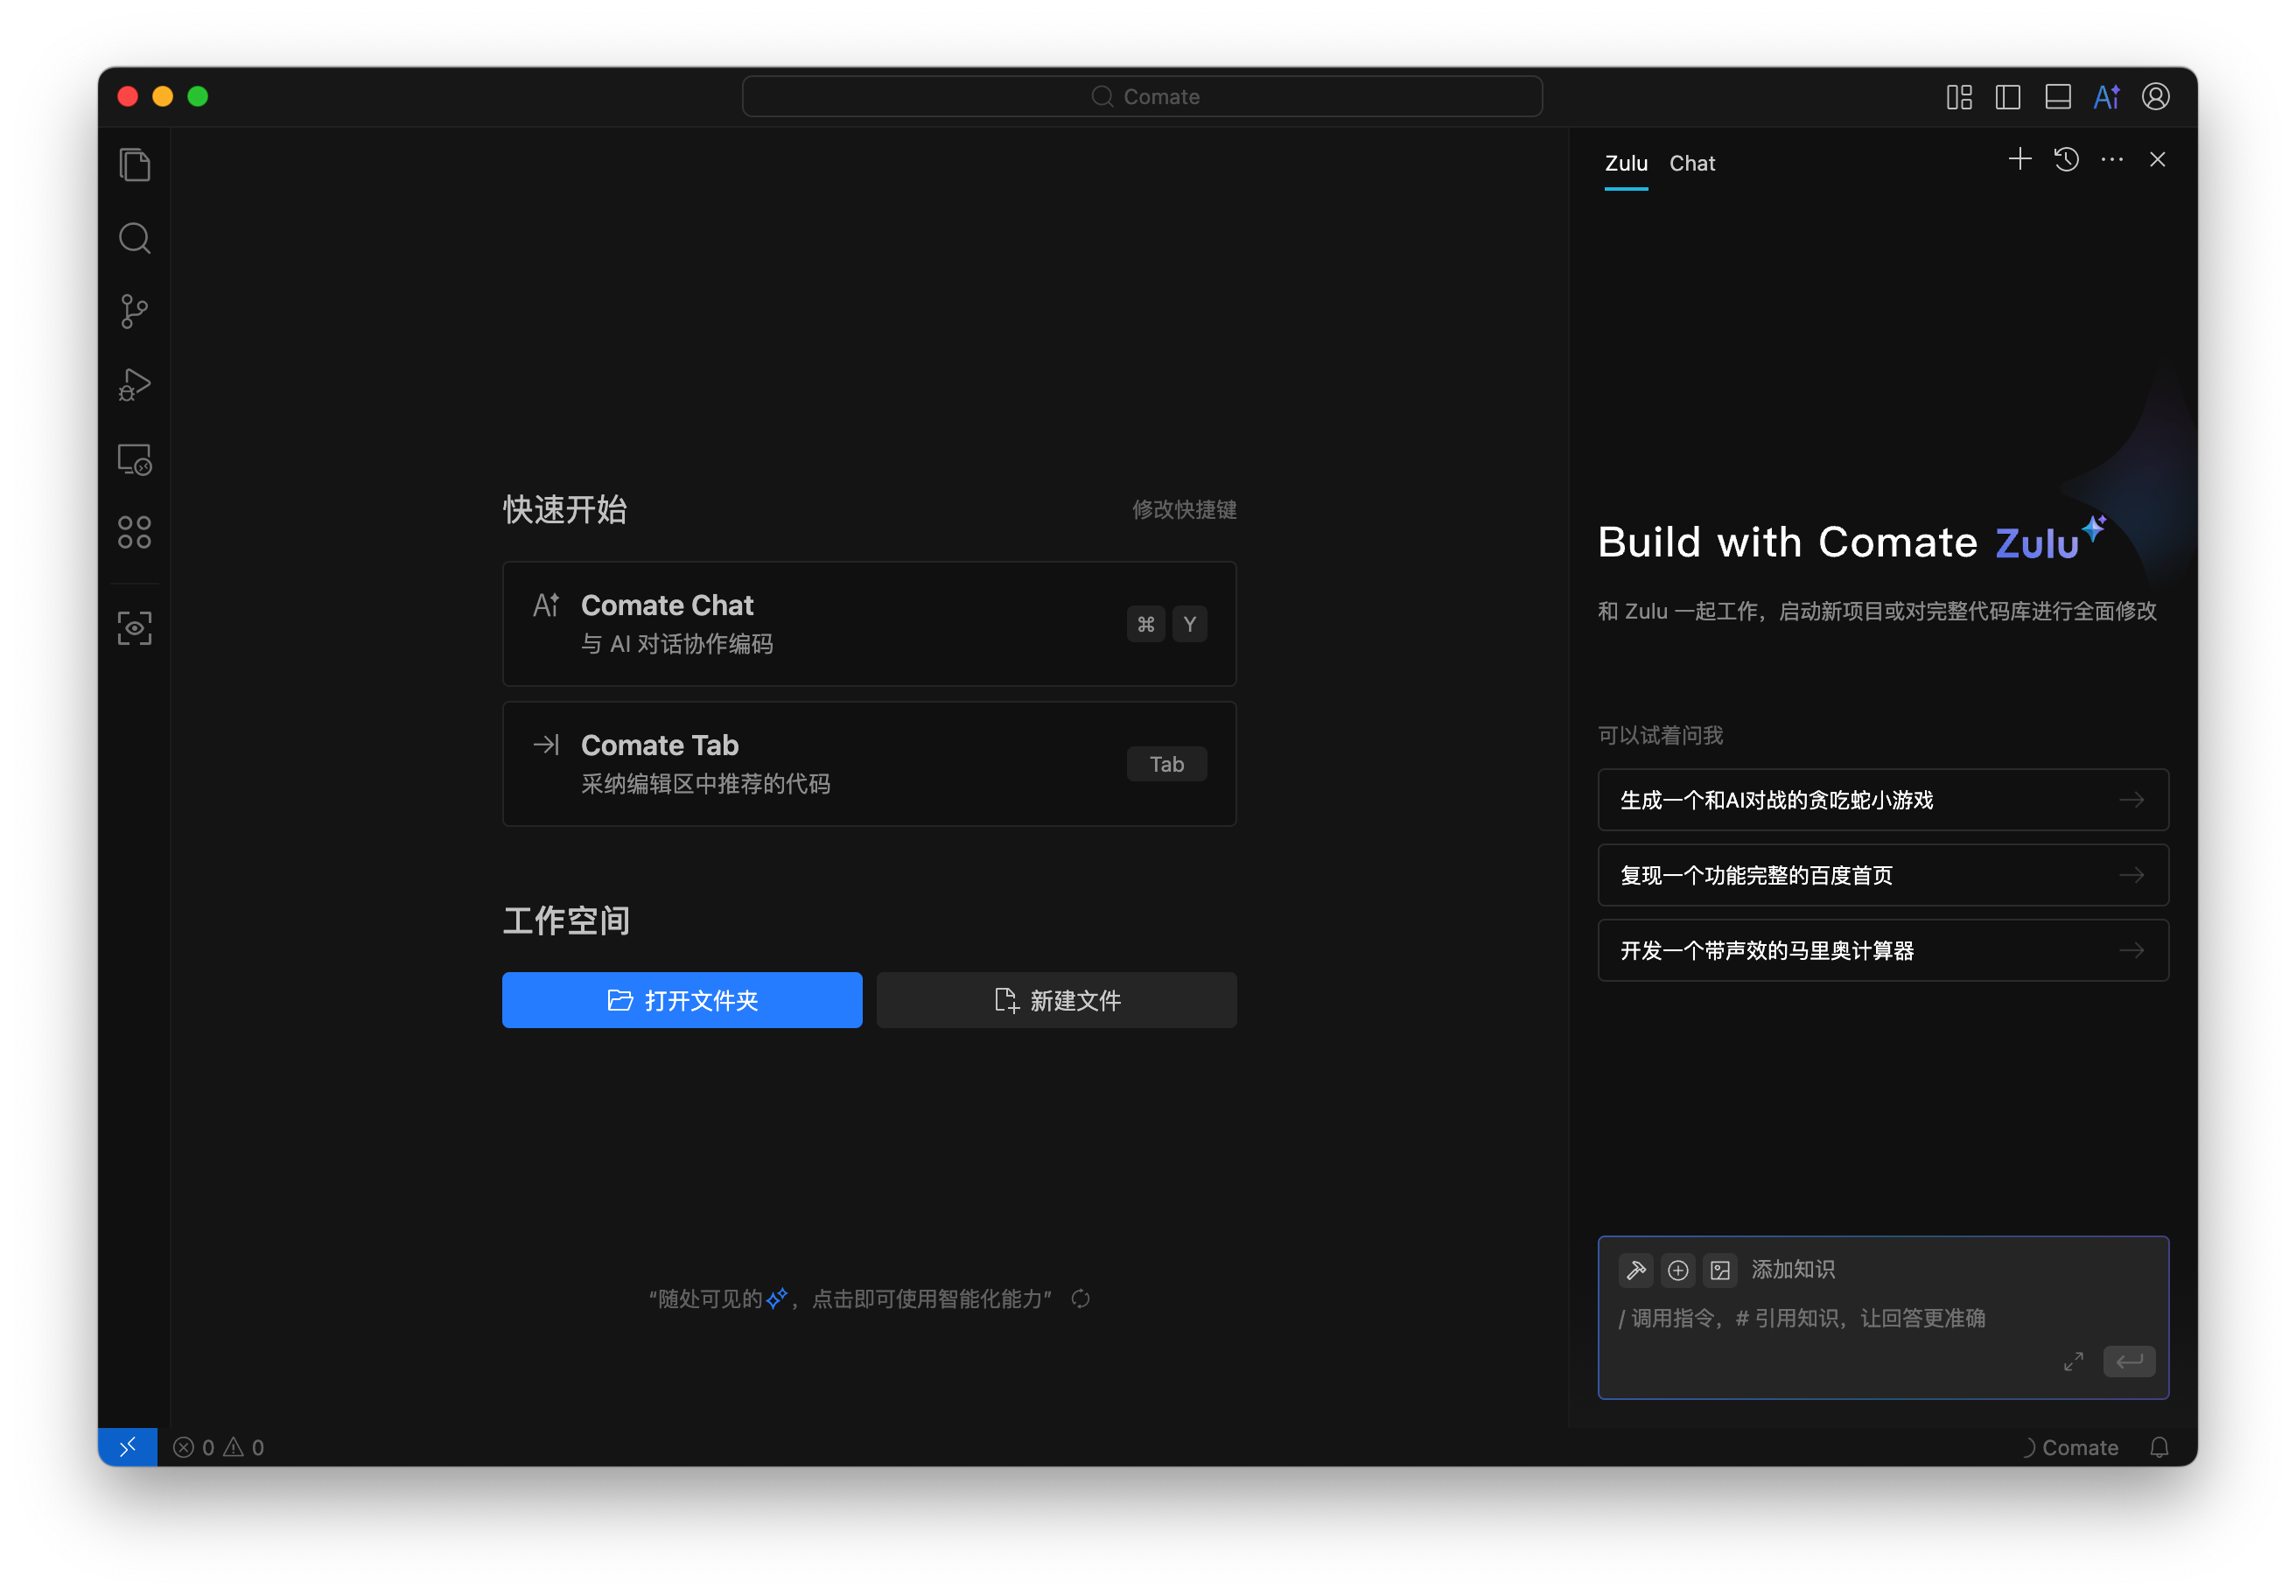Open more options ellipsis in Zulu panel
Viewport: 2296px width, 1596px height.
(2112, 159)
